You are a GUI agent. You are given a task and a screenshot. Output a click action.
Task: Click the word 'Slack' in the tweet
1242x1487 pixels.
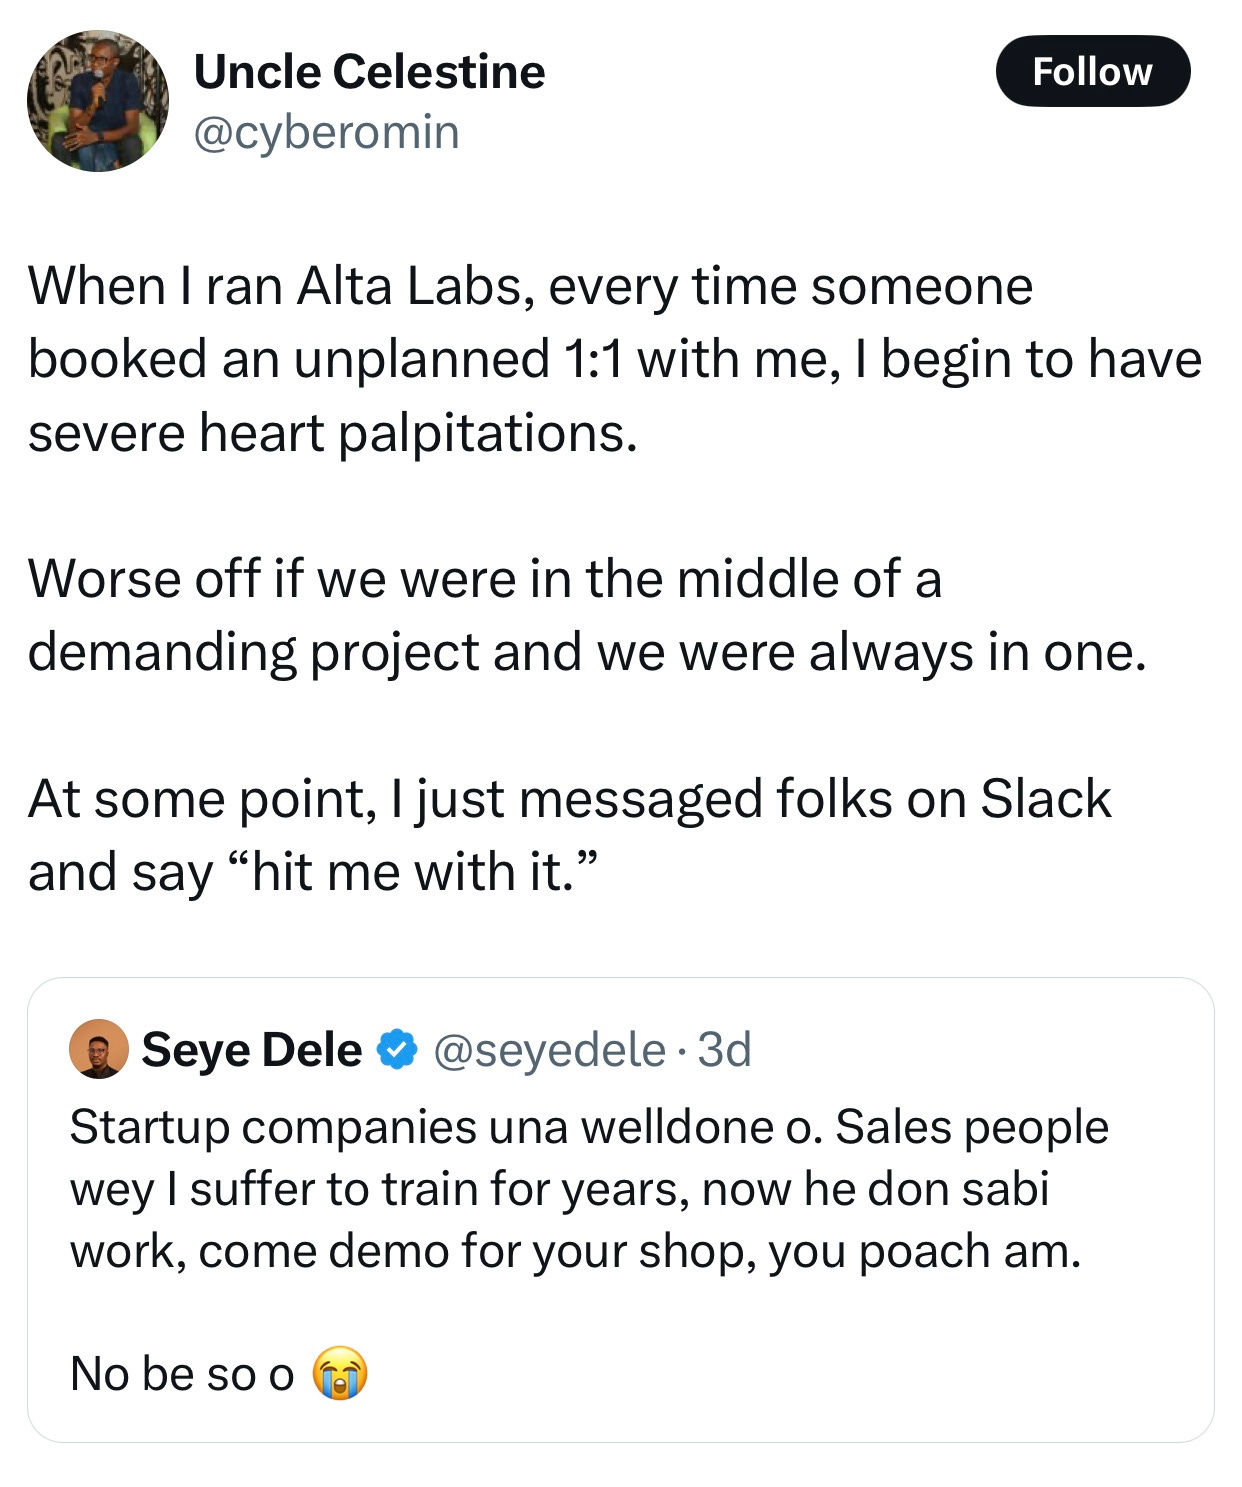[x=1046, y=799]
